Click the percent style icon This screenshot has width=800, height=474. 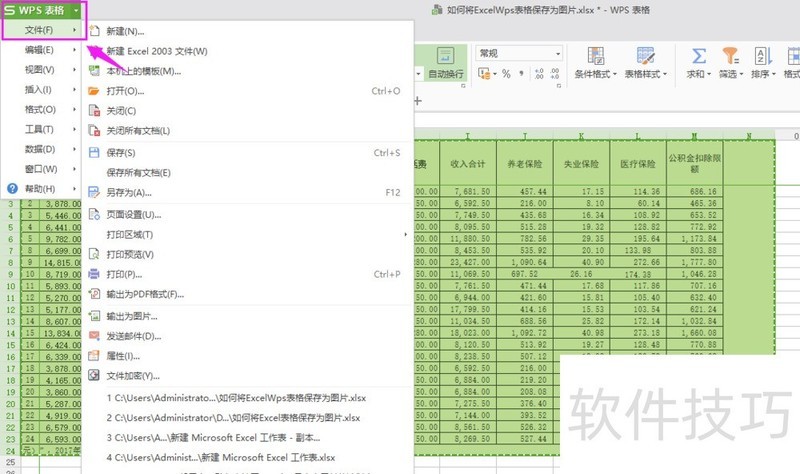pyautogui.click(x=506, y=74)
